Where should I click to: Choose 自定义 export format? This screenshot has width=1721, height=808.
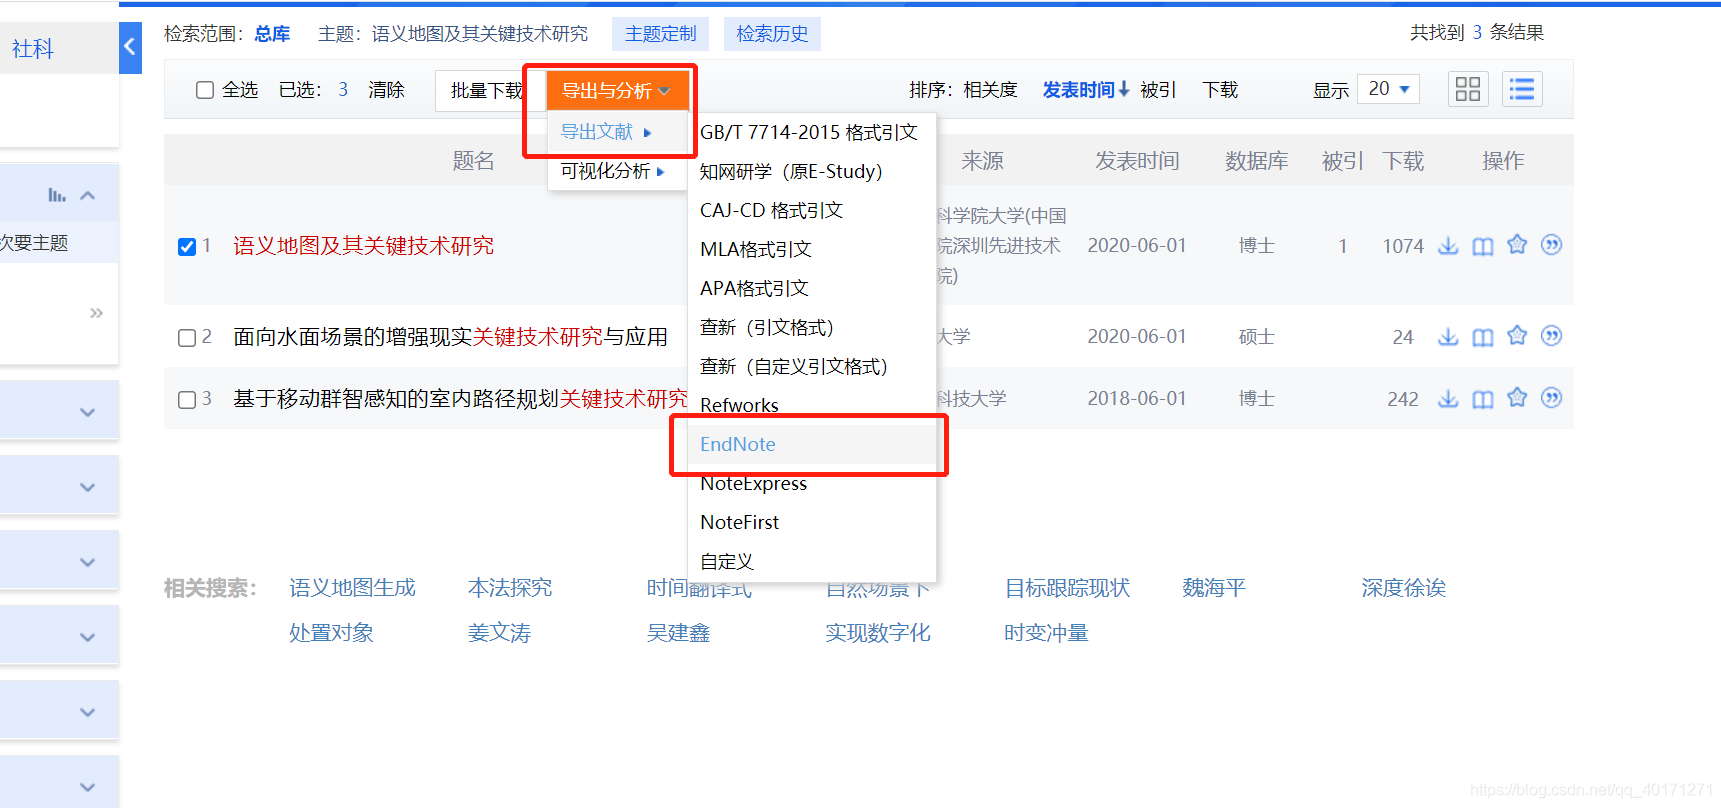[727, 561]
